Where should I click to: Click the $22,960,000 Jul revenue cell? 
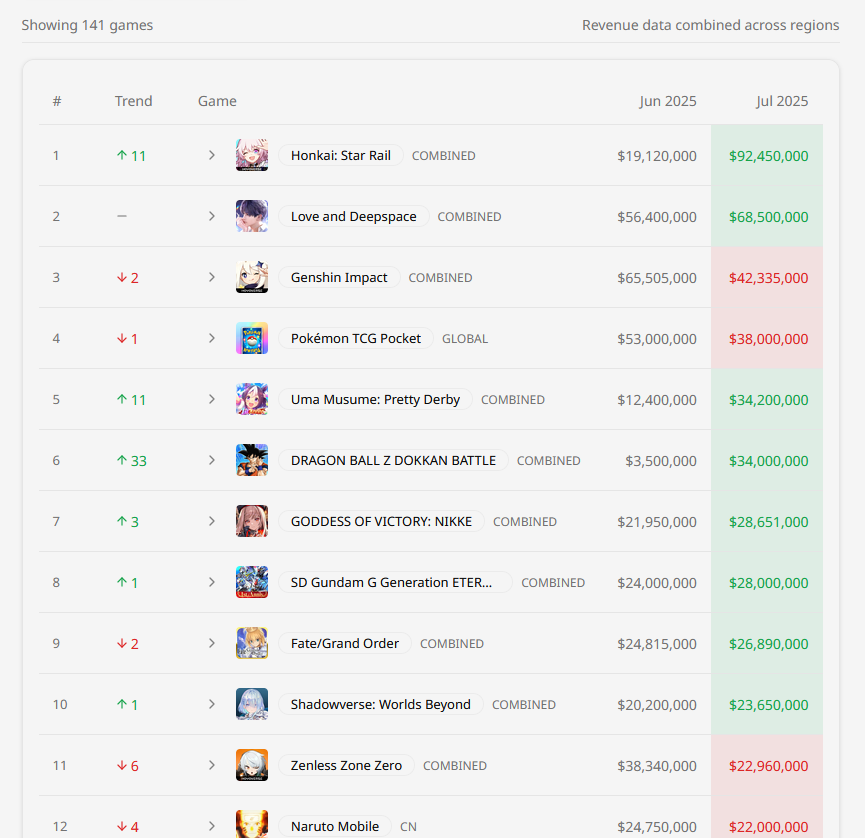[x=768, y=766]
